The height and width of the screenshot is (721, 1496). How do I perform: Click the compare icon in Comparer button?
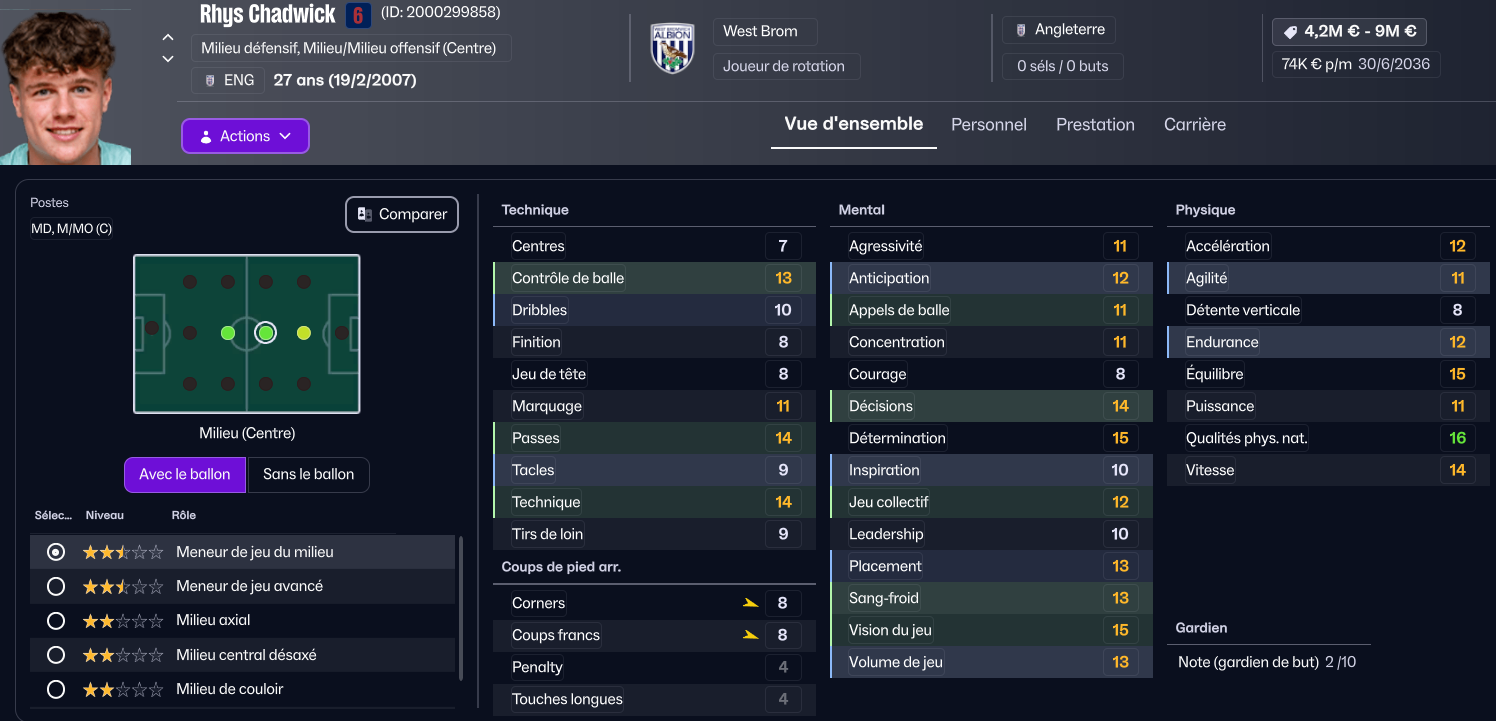coord(365,214)
